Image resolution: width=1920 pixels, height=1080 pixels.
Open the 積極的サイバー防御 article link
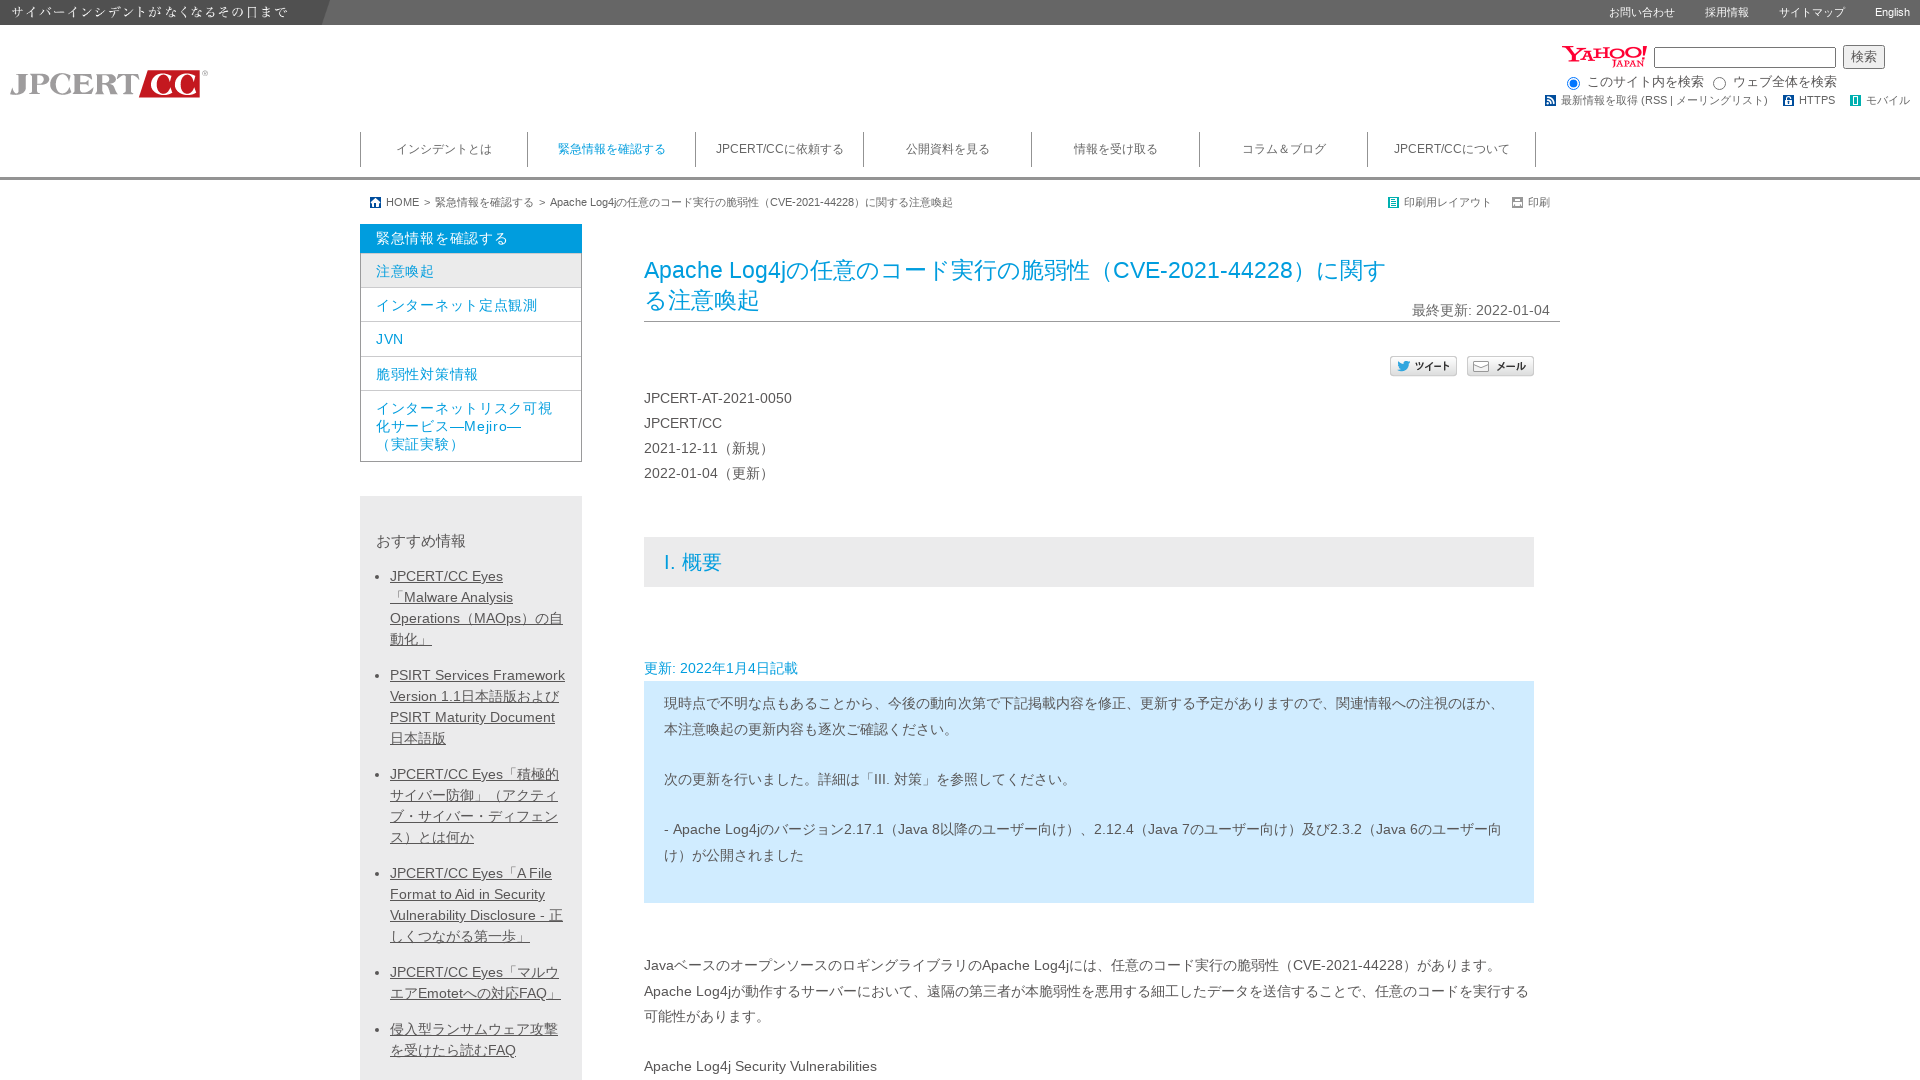(x=474, y=806)
